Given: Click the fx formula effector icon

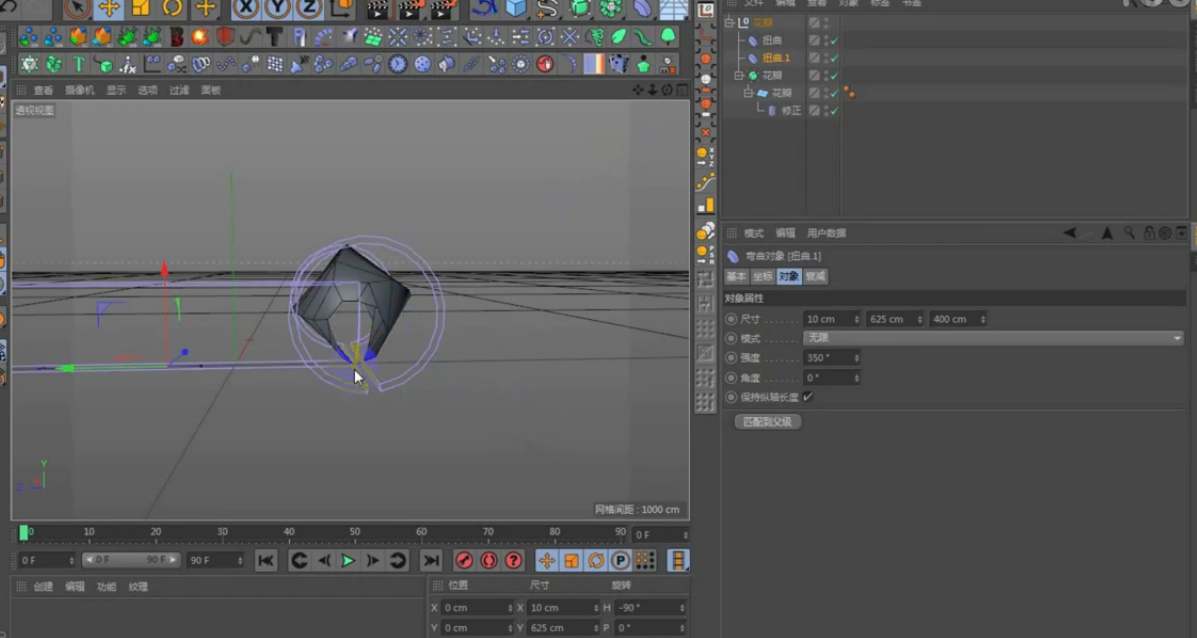Looking at the screenshot, I should coord(127,64).
